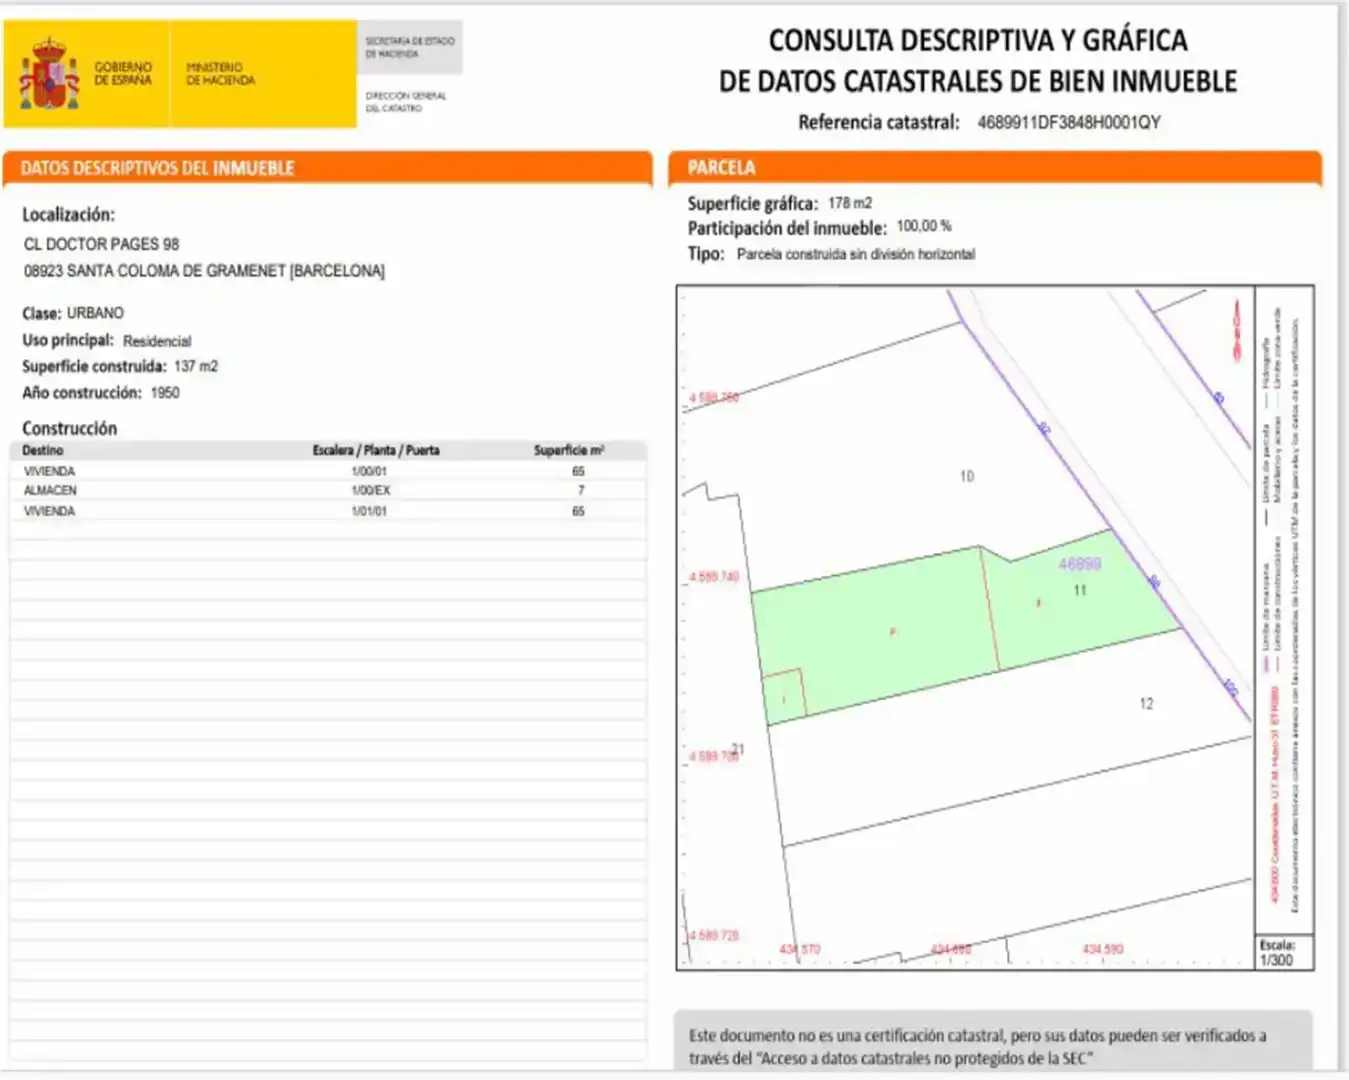Click the red north arrow on the map
Viewport: 1349px width, 1080px height.
point(1237,331)
